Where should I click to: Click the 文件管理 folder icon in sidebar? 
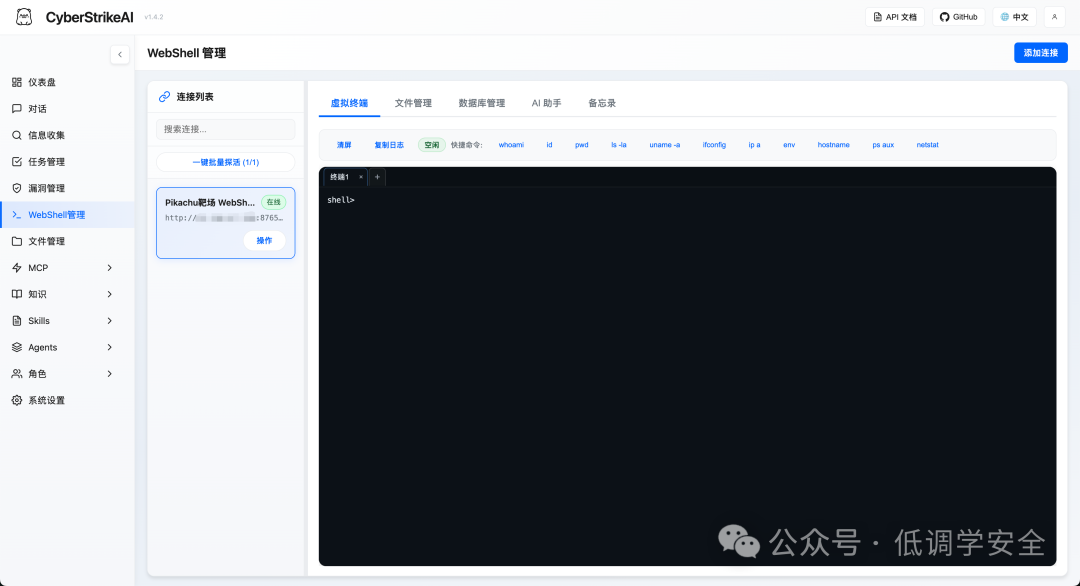click(x=17, y=241)
